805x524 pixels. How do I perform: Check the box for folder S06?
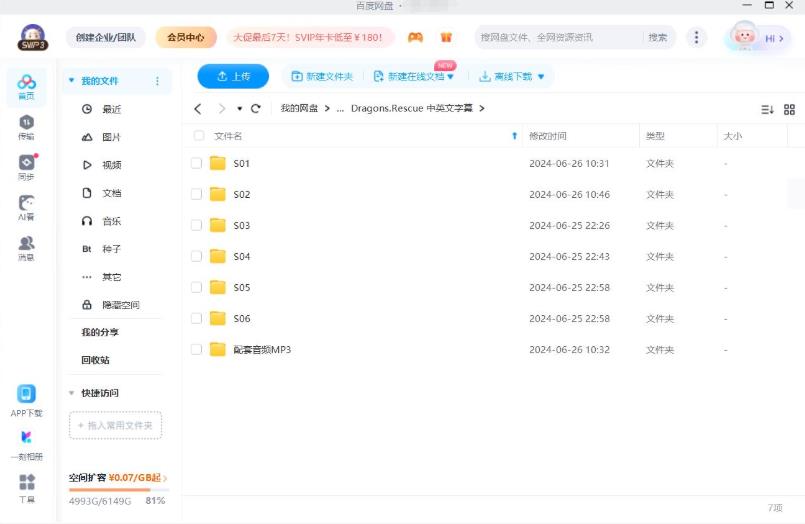click(x=196, y=318)
